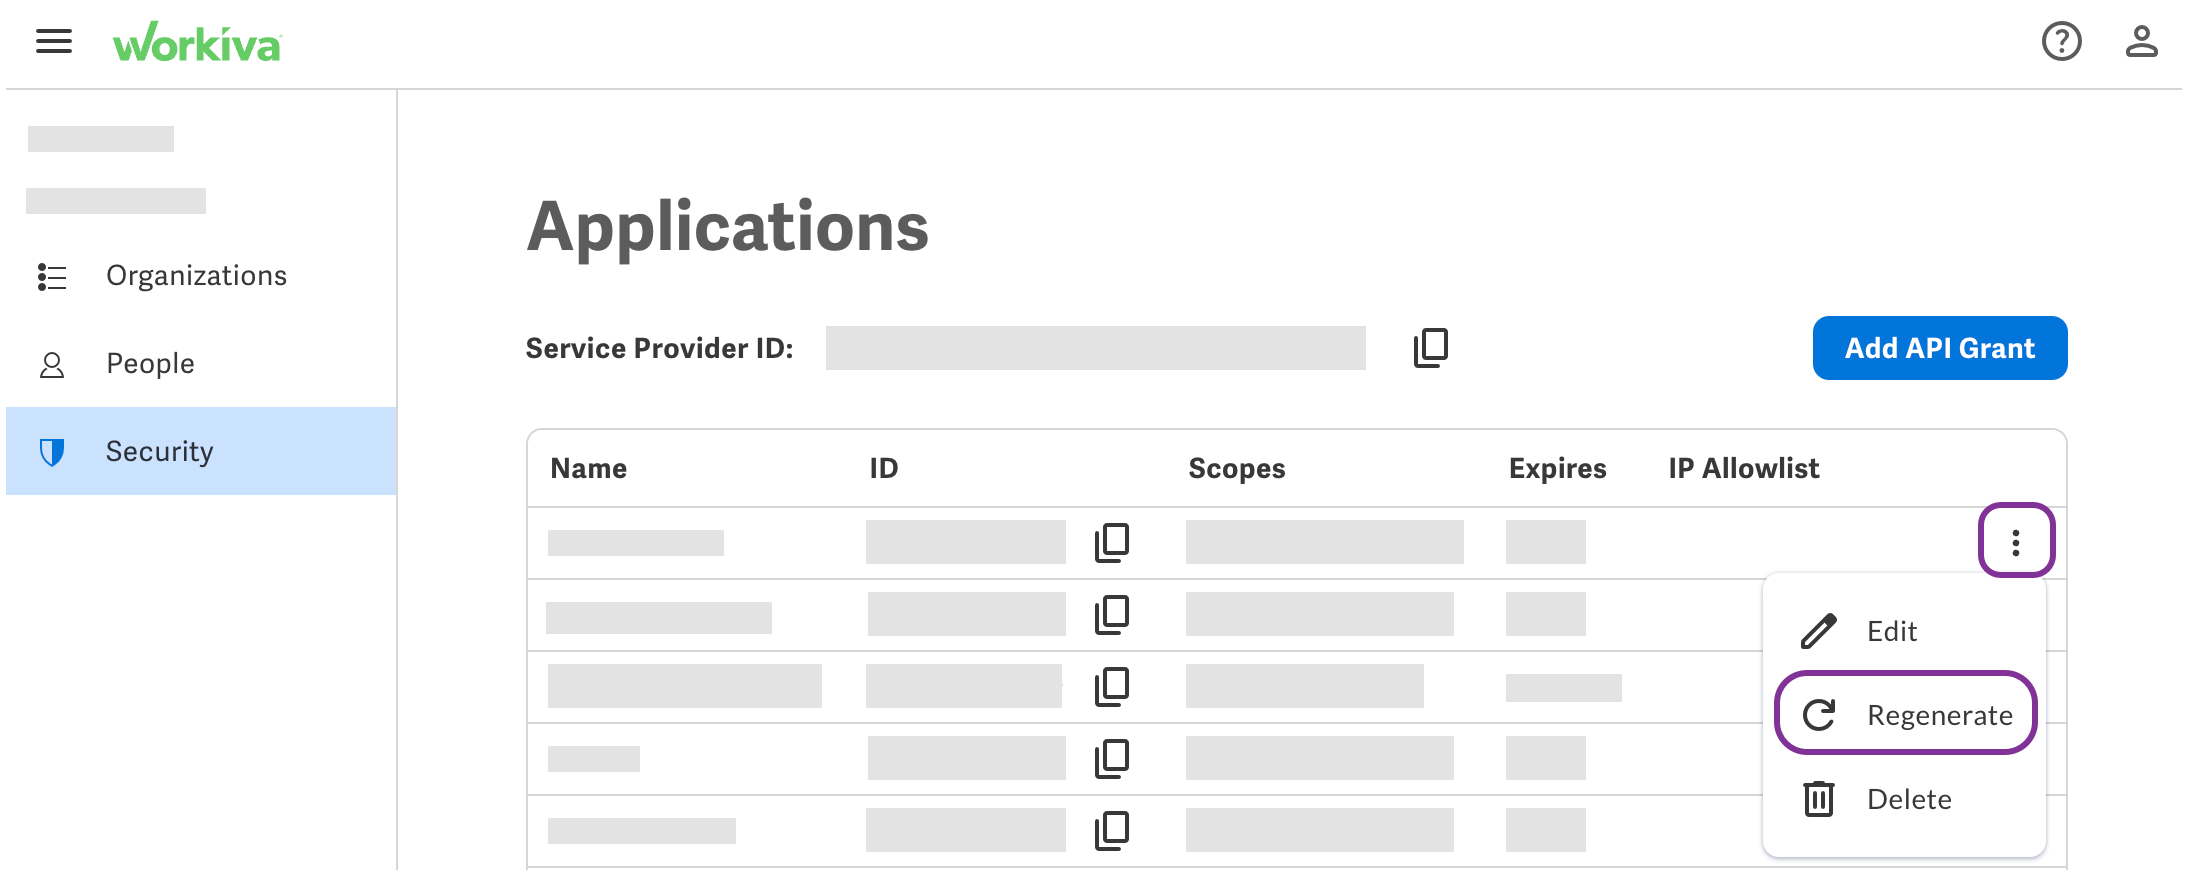Open the user profile icon
Image resolution: width=2186 pixels, height=876 pixels.
pos(2142,41)
